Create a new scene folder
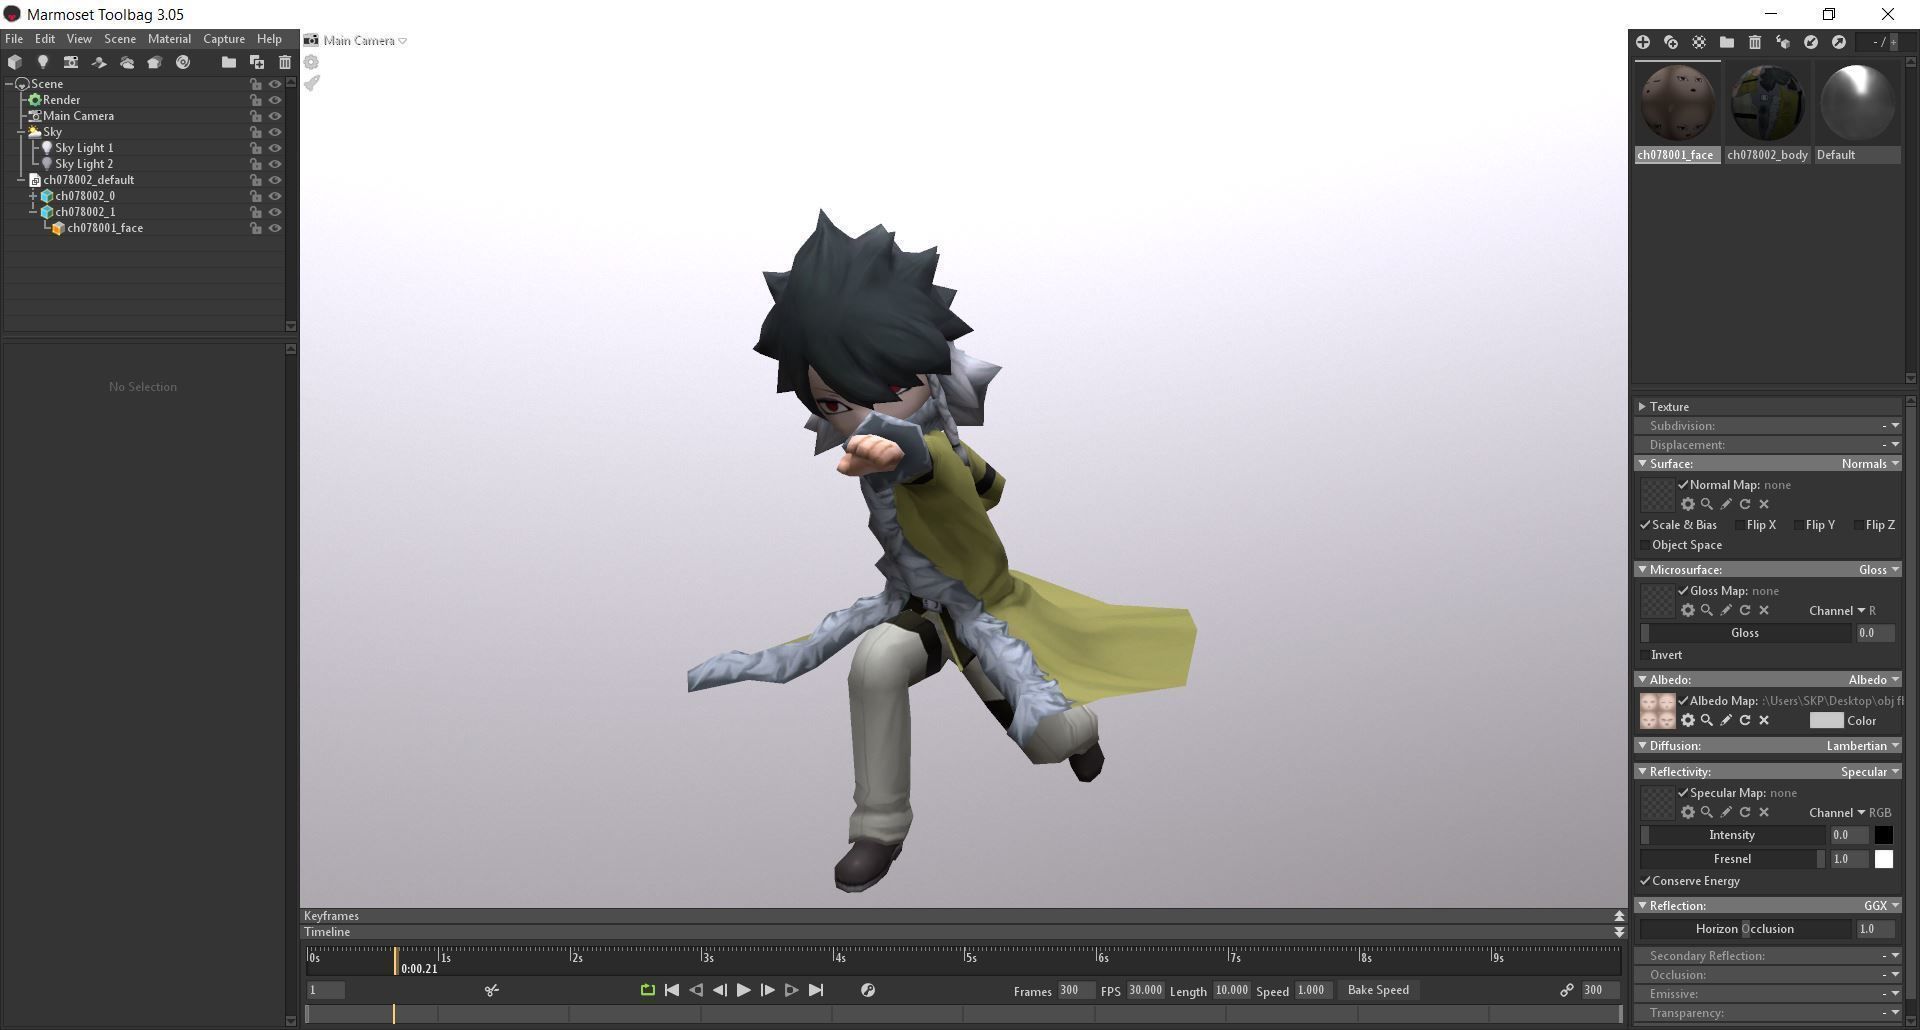The image size is (1920, 1030). [x=229, y=62]
